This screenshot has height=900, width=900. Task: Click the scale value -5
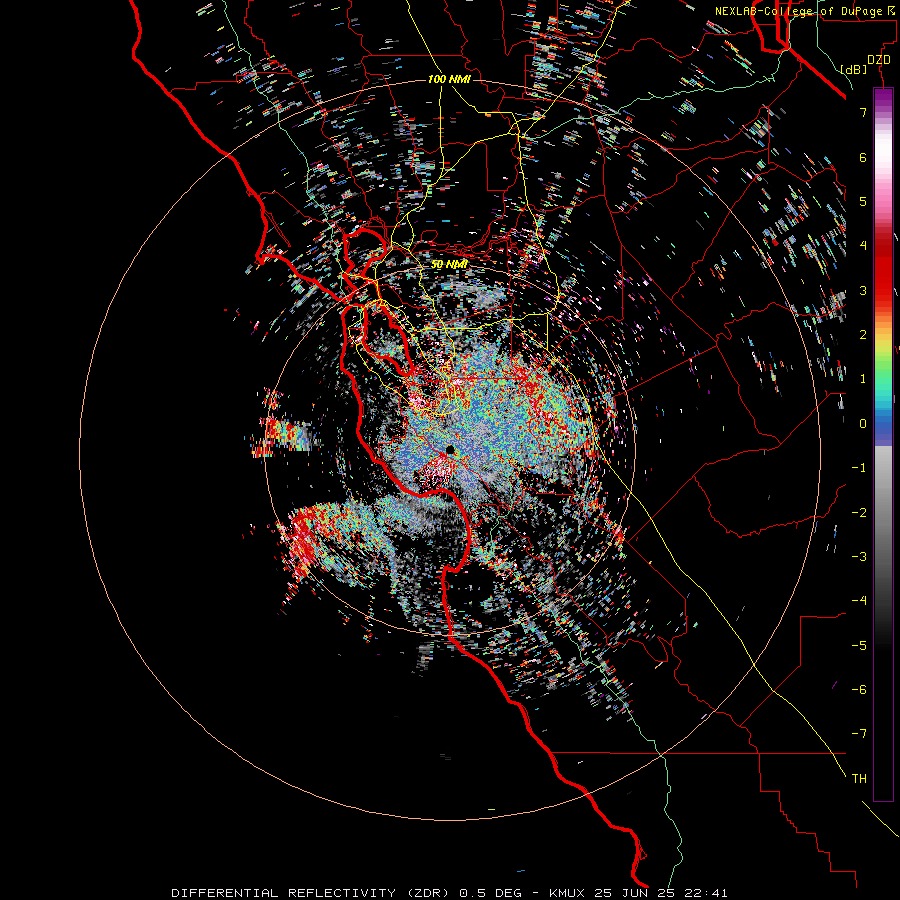coord(859,646)
